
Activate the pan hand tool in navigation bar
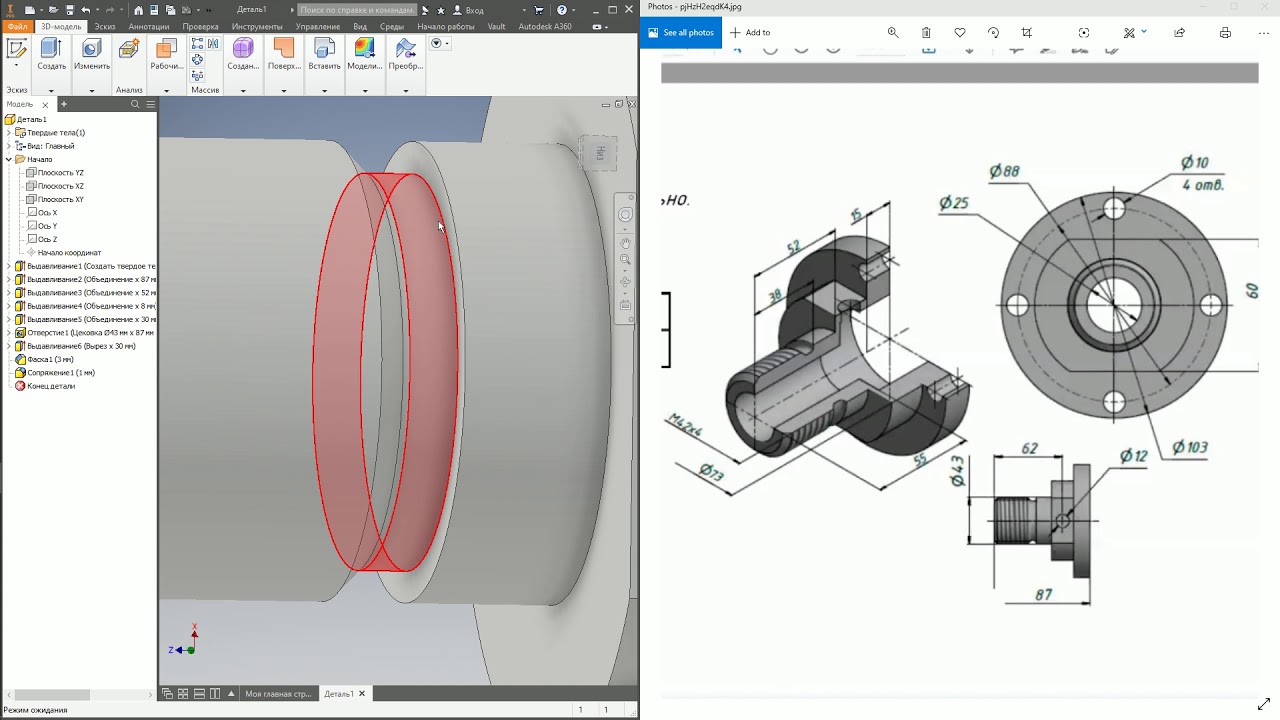[625, 243]
